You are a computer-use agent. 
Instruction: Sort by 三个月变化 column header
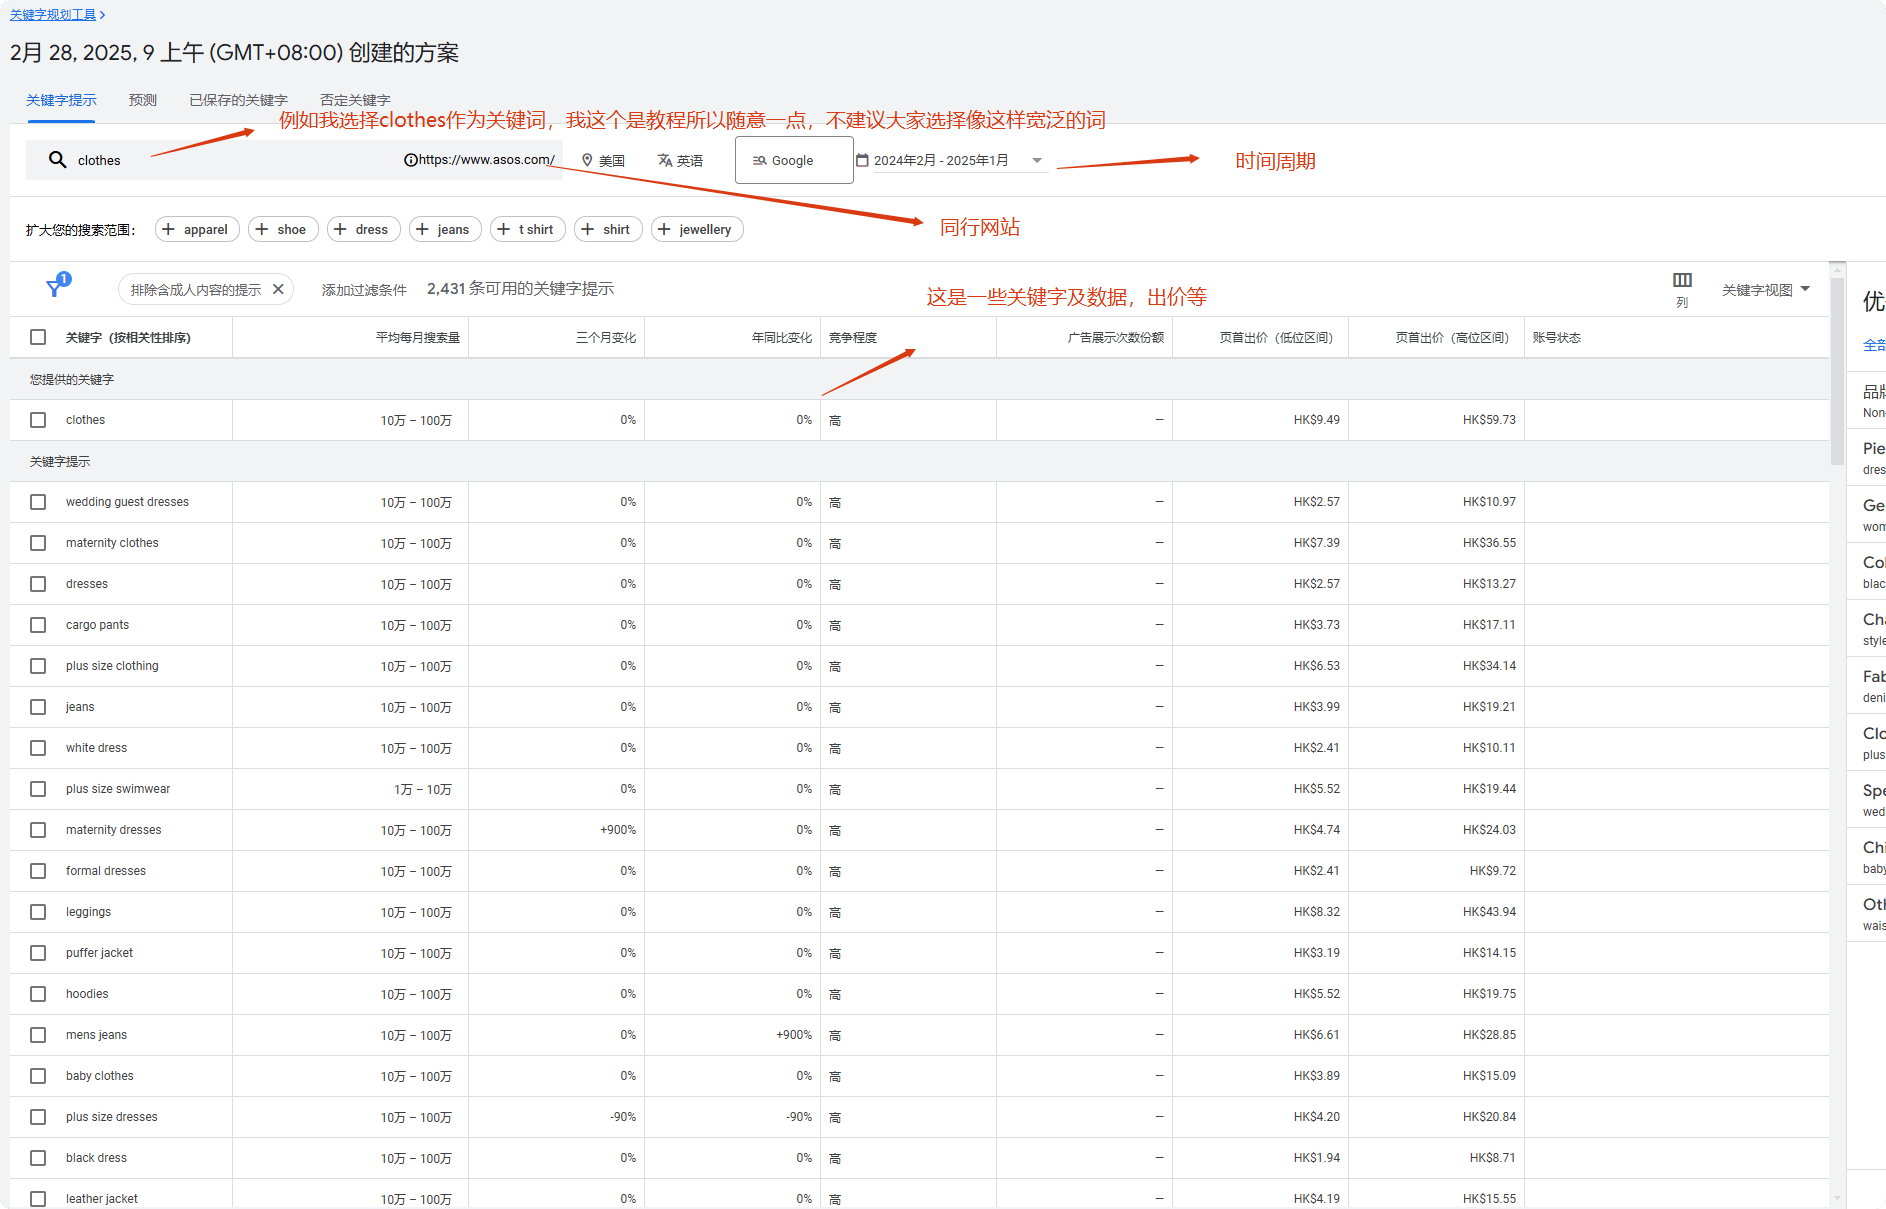tap(606, 337)
